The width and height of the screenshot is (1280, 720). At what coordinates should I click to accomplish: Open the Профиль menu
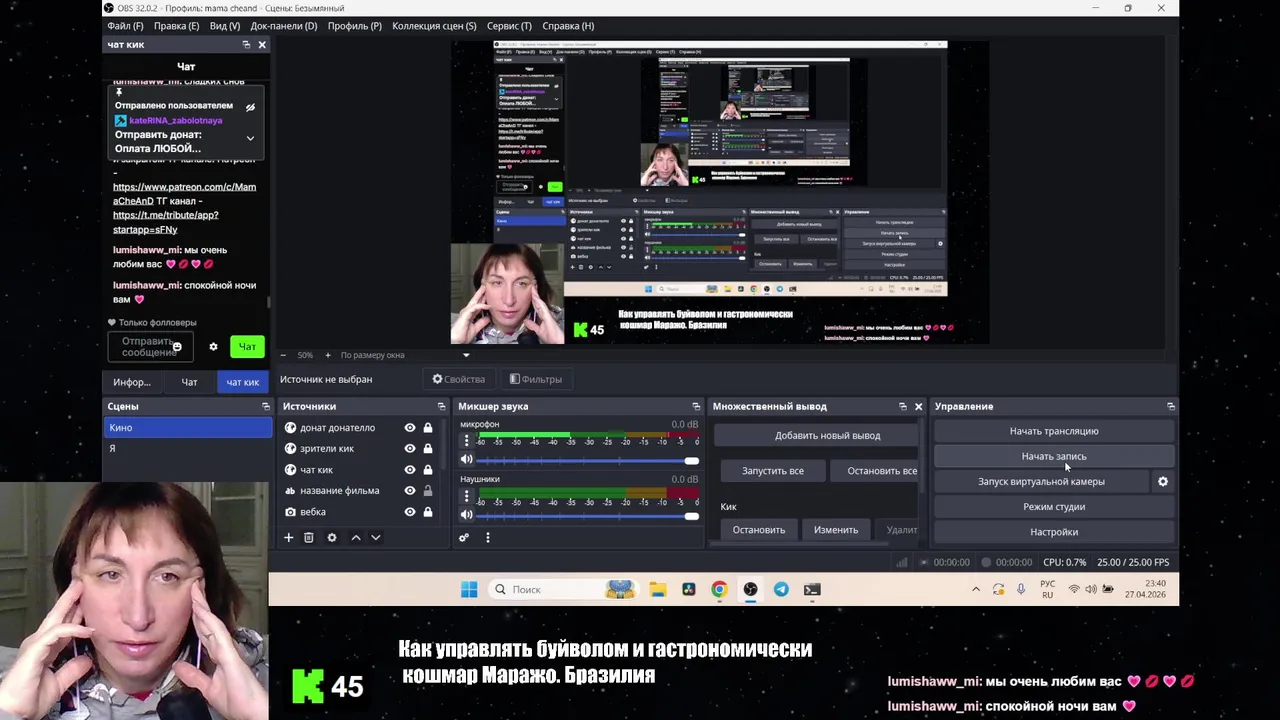355,25
